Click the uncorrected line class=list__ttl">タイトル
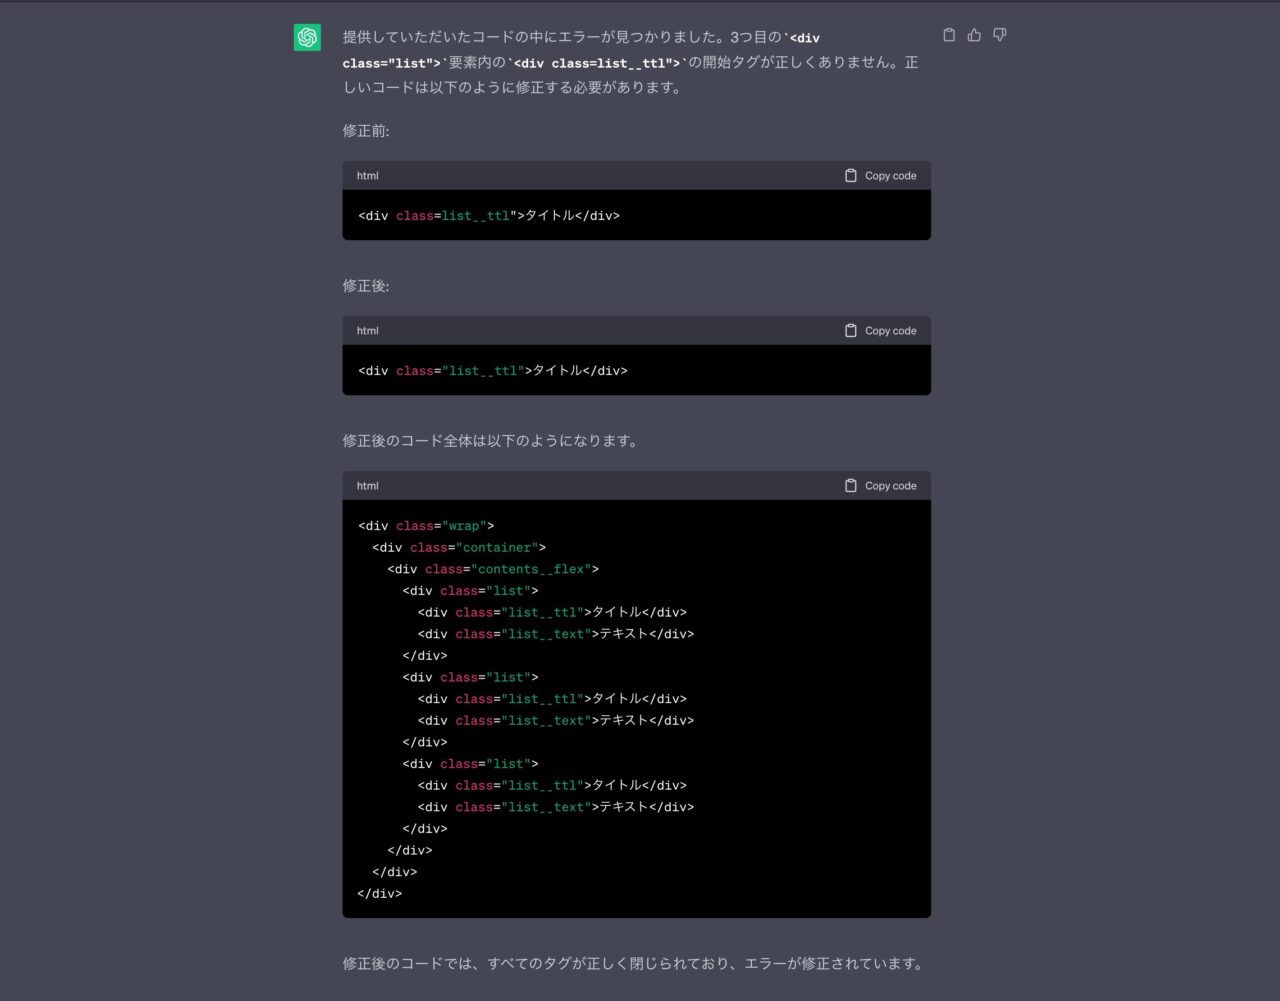The image size is (1280, 1001). pyautogui.click(x=489, y=215)
